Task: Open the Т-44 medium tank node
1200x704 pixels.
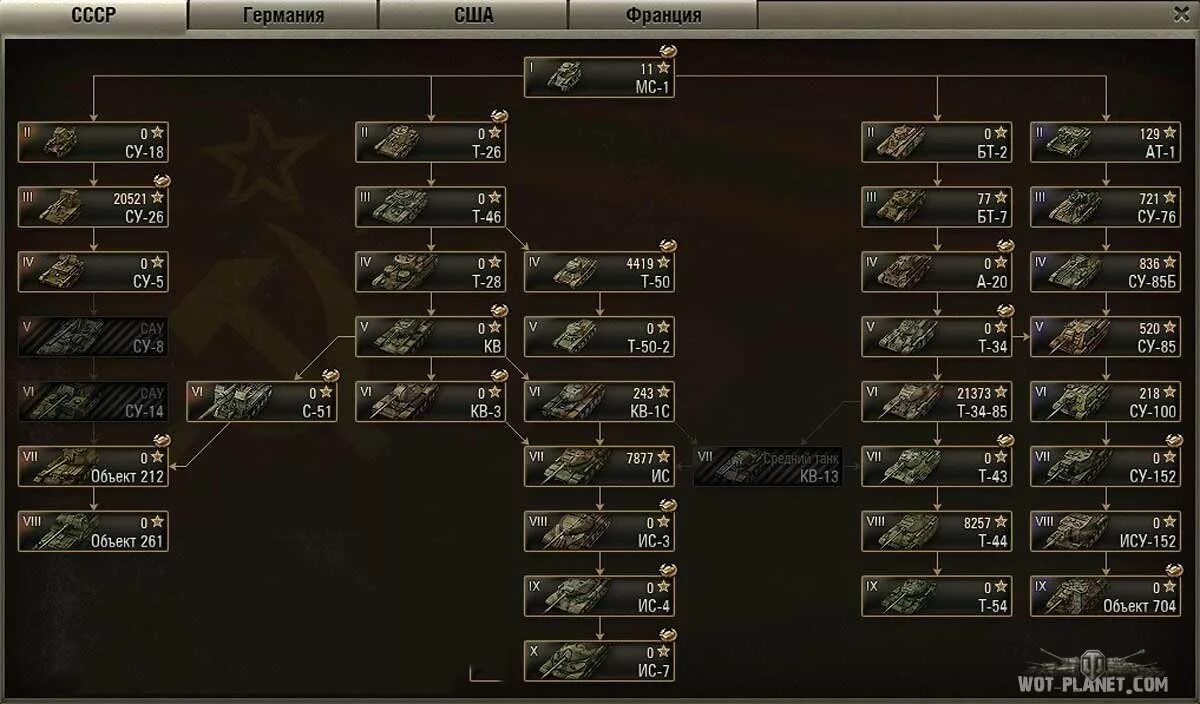Action: (x=937, y=531)
